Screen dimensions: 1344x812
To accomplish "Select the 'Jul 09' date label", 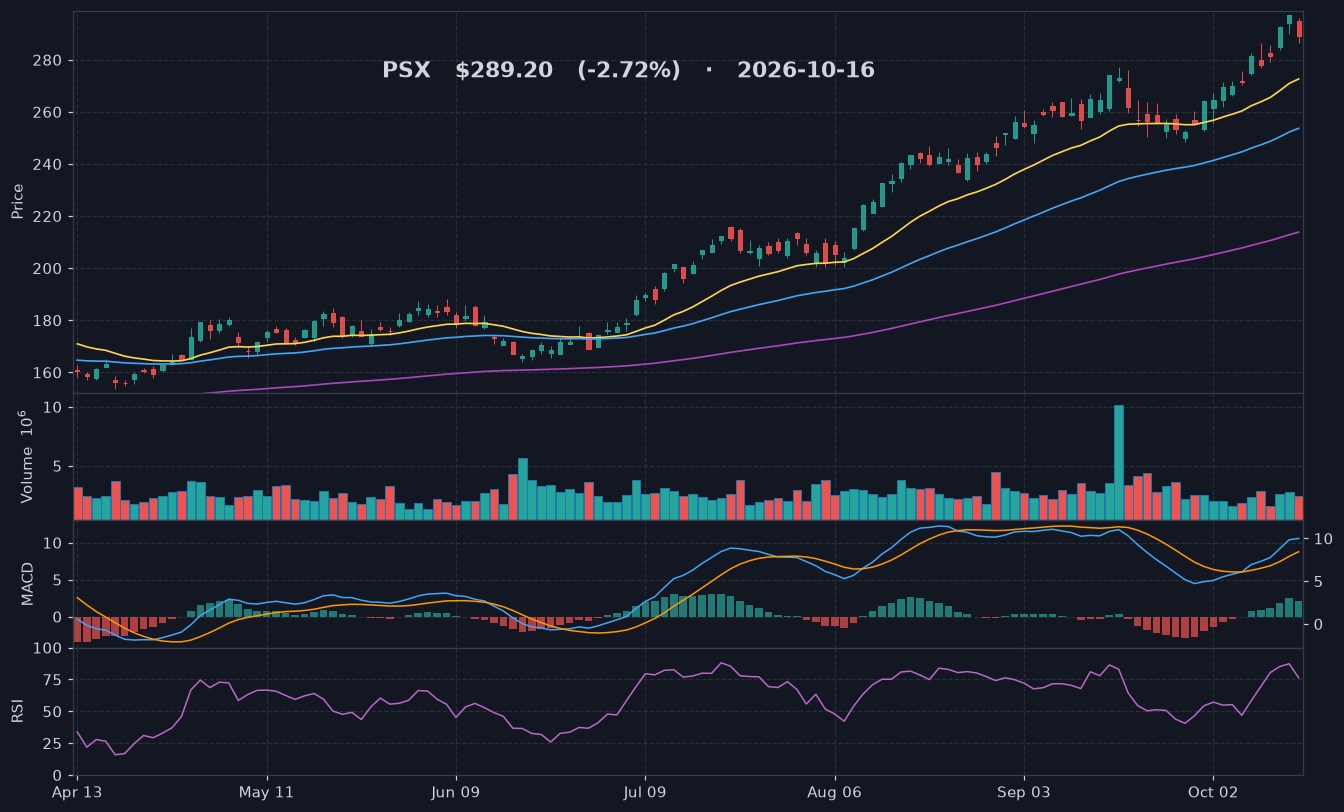I will pos(645,792).
